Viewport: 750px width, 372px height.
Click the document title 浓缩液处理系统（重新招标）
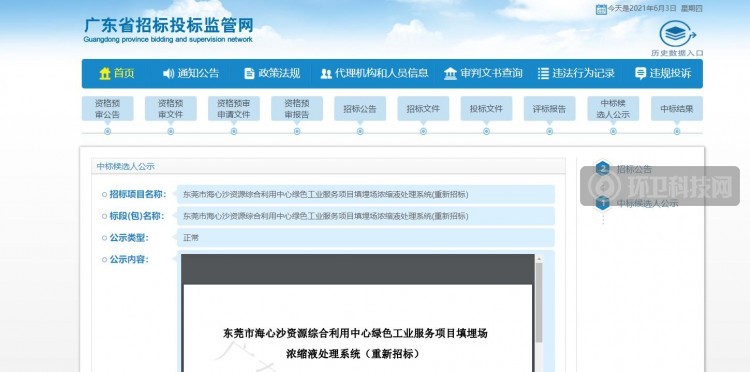tap(354, 354)
